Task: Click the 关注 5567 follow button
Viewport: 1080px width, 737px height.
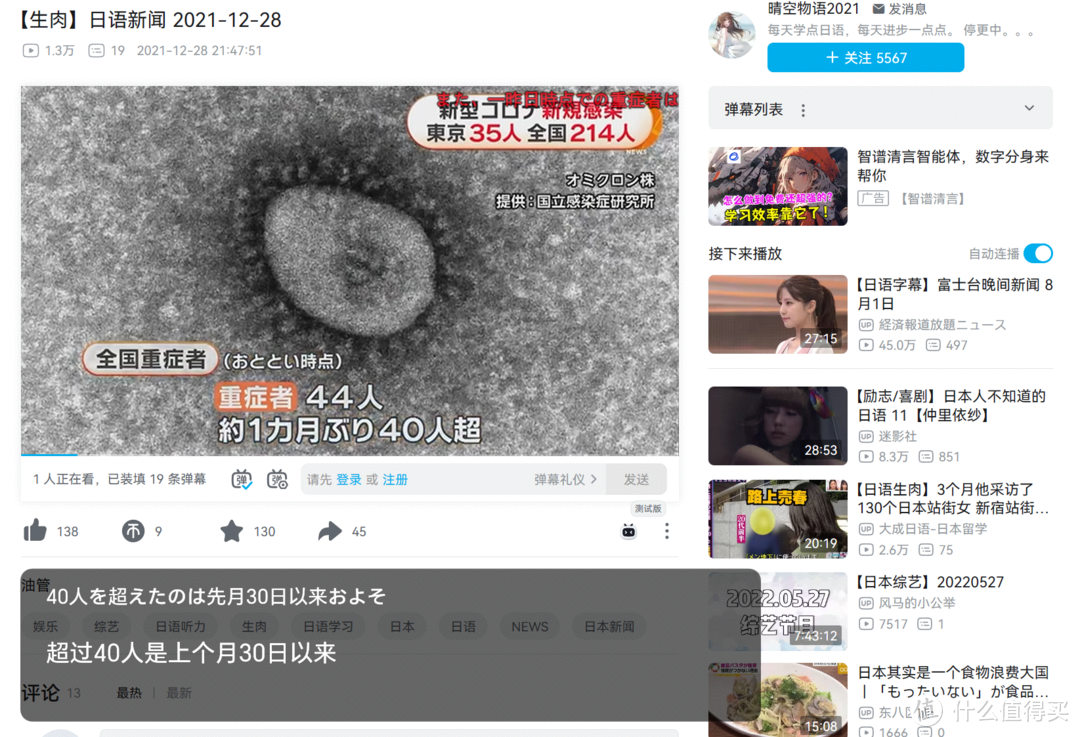Action: tap(865, 58)
